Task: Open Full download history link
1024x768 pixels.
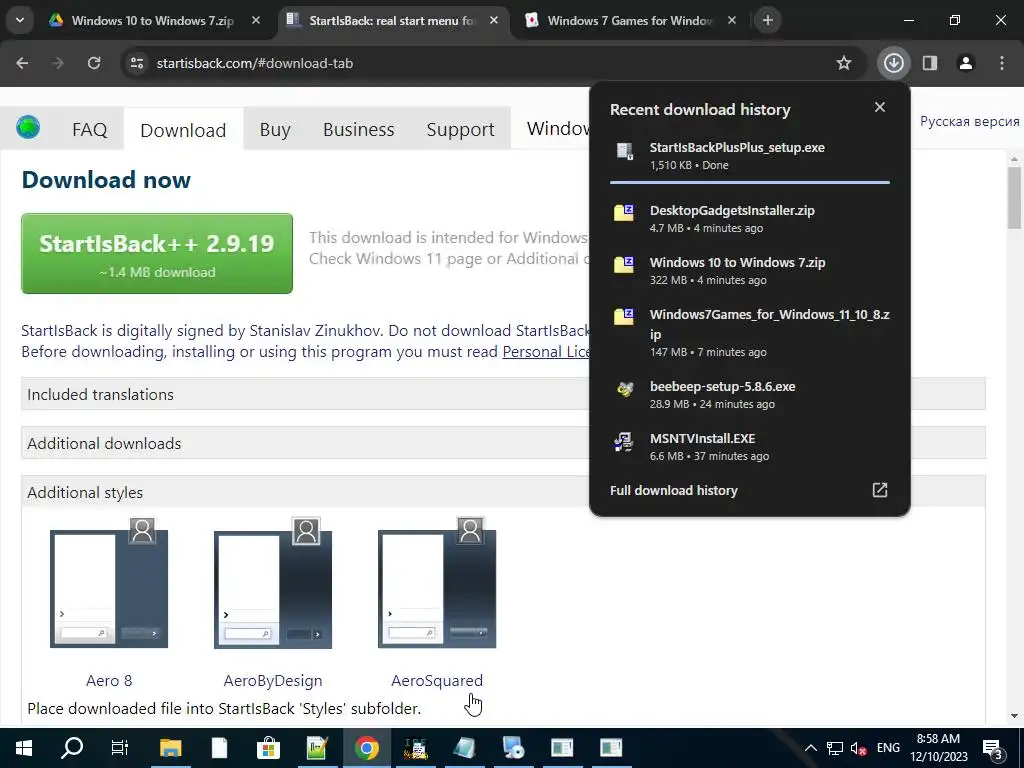Action: tap(673, 490)
